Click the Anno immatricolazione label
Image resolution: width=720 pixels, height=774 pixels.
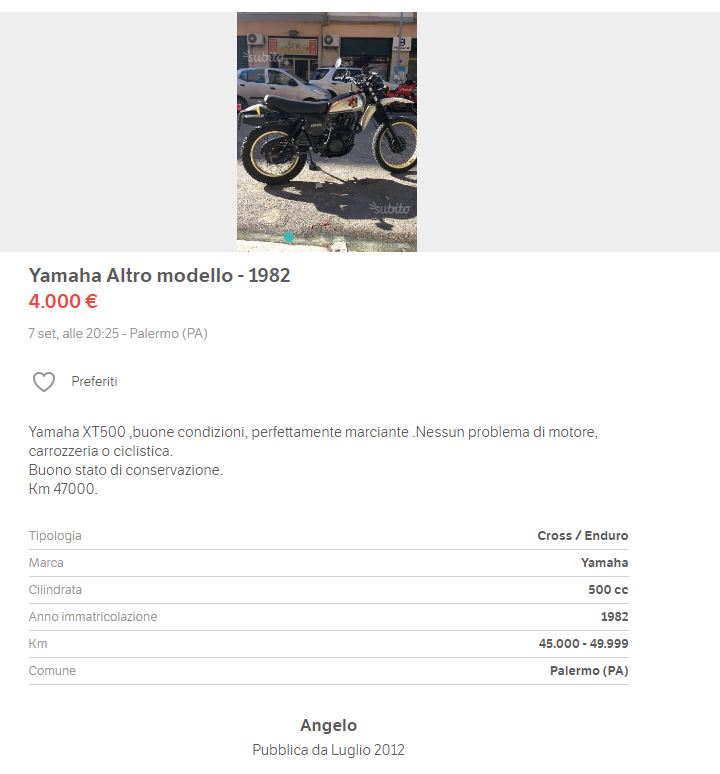93,617
